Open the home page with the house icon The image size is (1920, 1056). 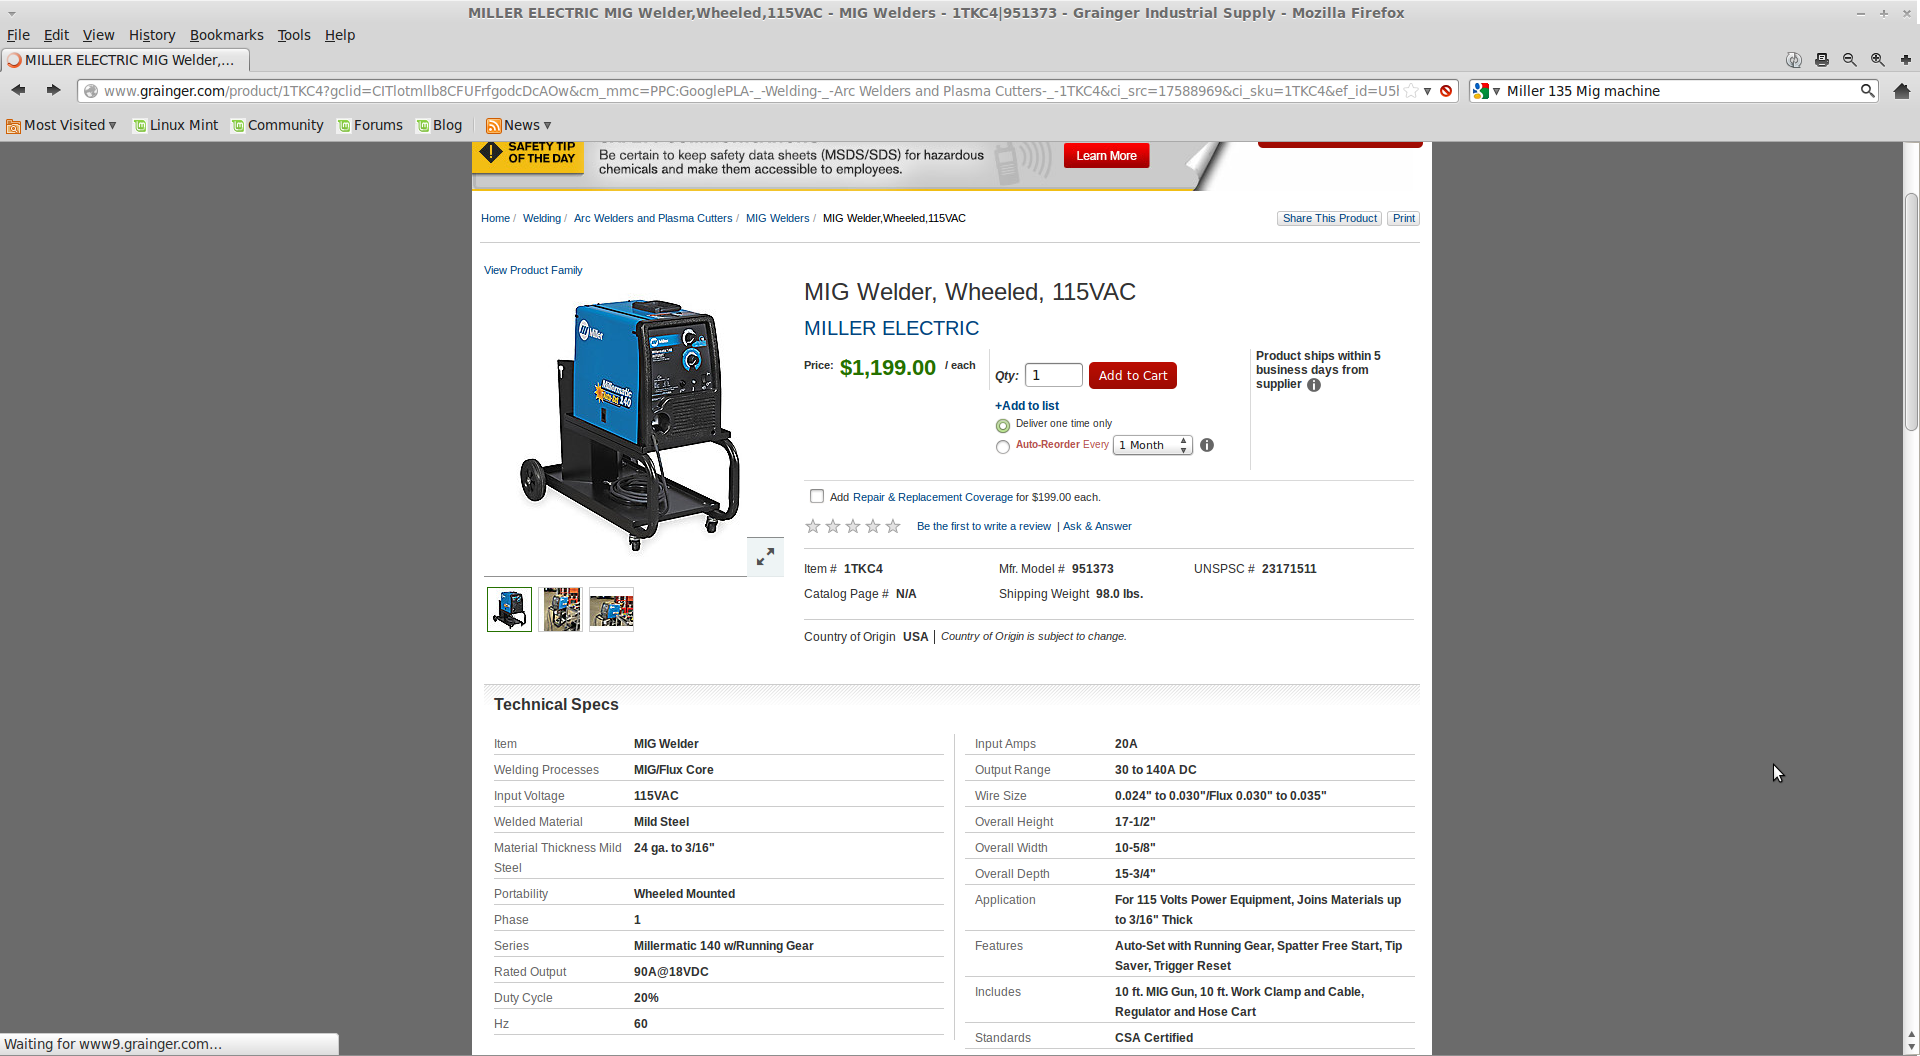[x=1902, y=91]
